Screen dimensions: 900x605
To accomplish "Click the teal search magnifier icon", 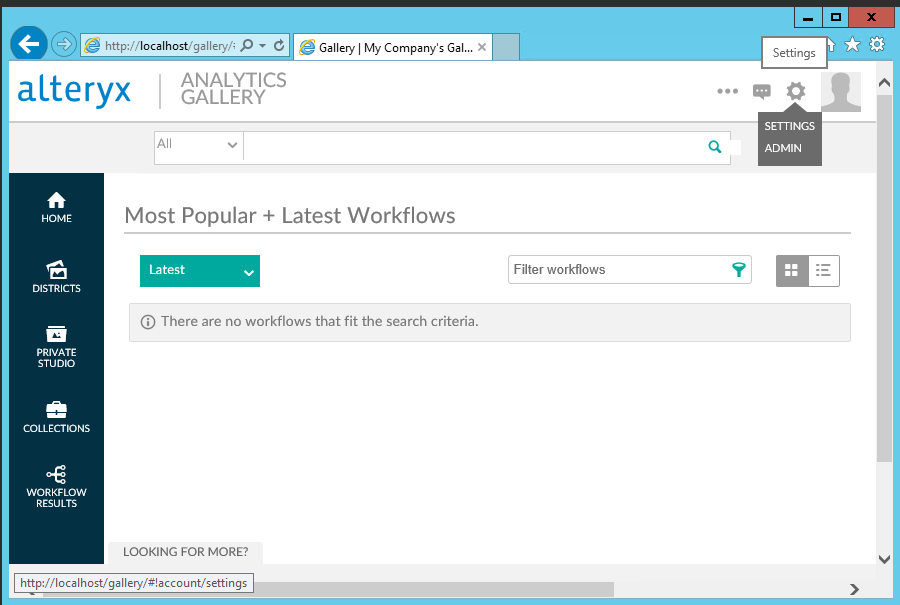I will click(x=714, y=146).
